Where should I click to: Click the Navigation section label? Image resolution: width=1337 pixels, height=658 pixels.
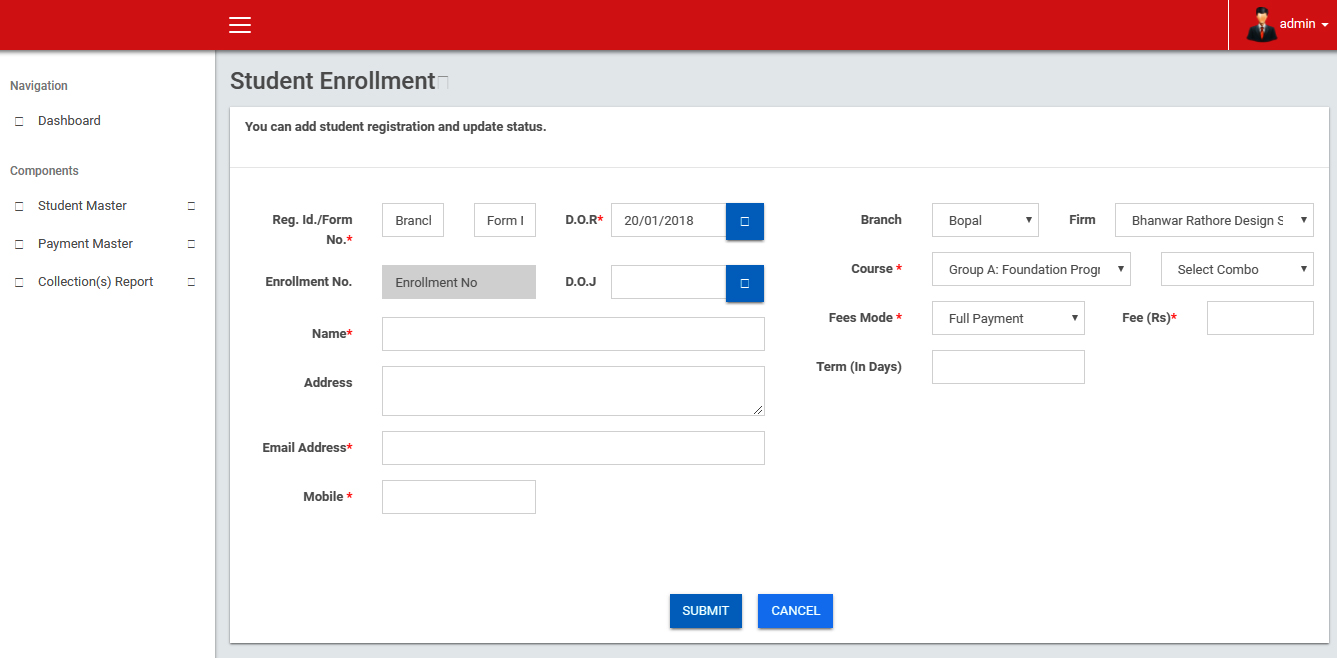pos(39,86)
